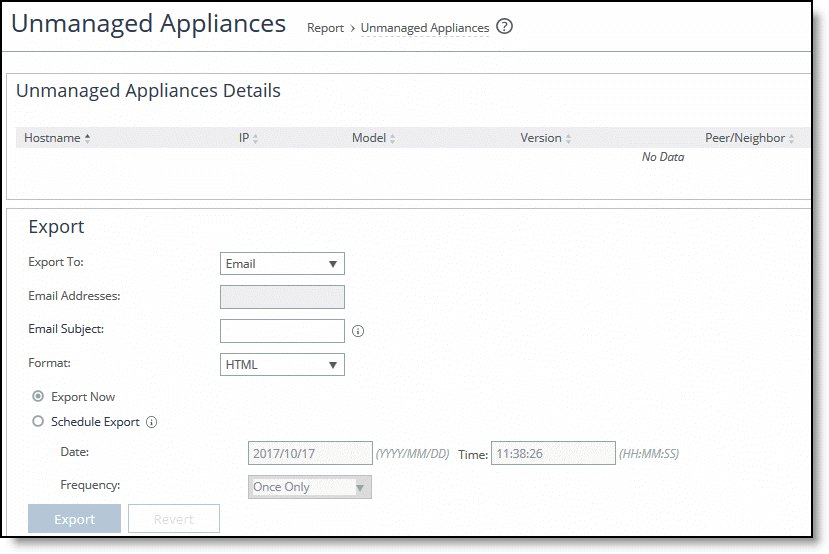Viewport: 829px width, 554px height.
Task: Open the Export To dropdown
Action: [282, 263]
